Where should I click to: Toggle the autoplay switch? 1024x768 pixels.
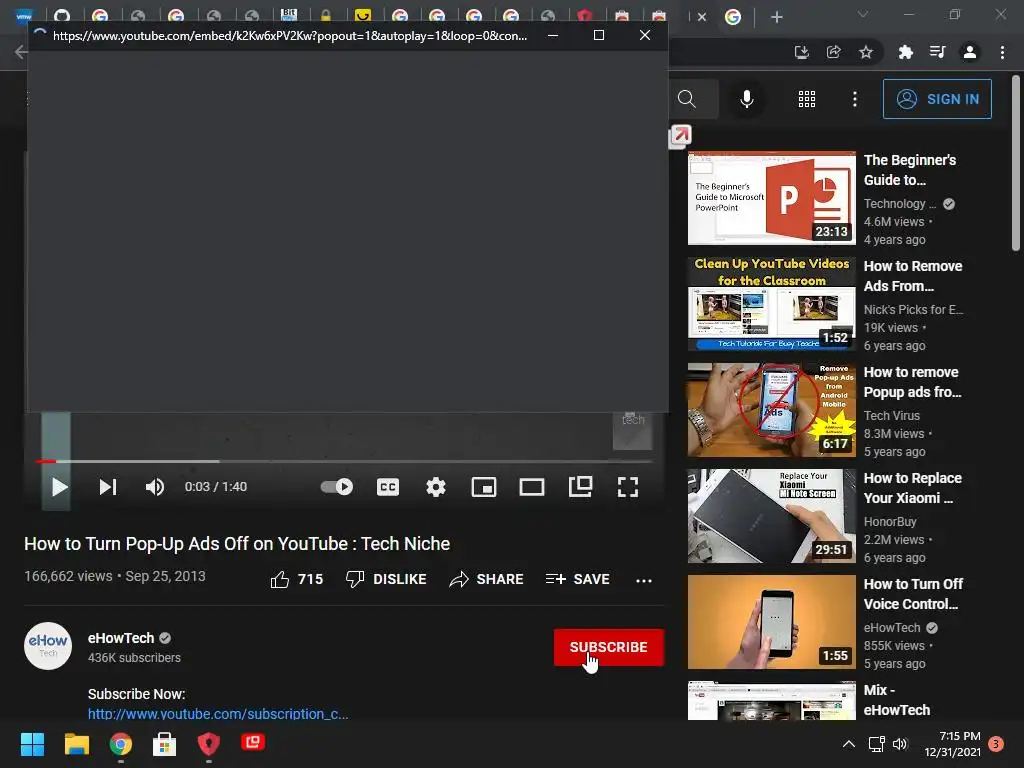coord(337,487)
